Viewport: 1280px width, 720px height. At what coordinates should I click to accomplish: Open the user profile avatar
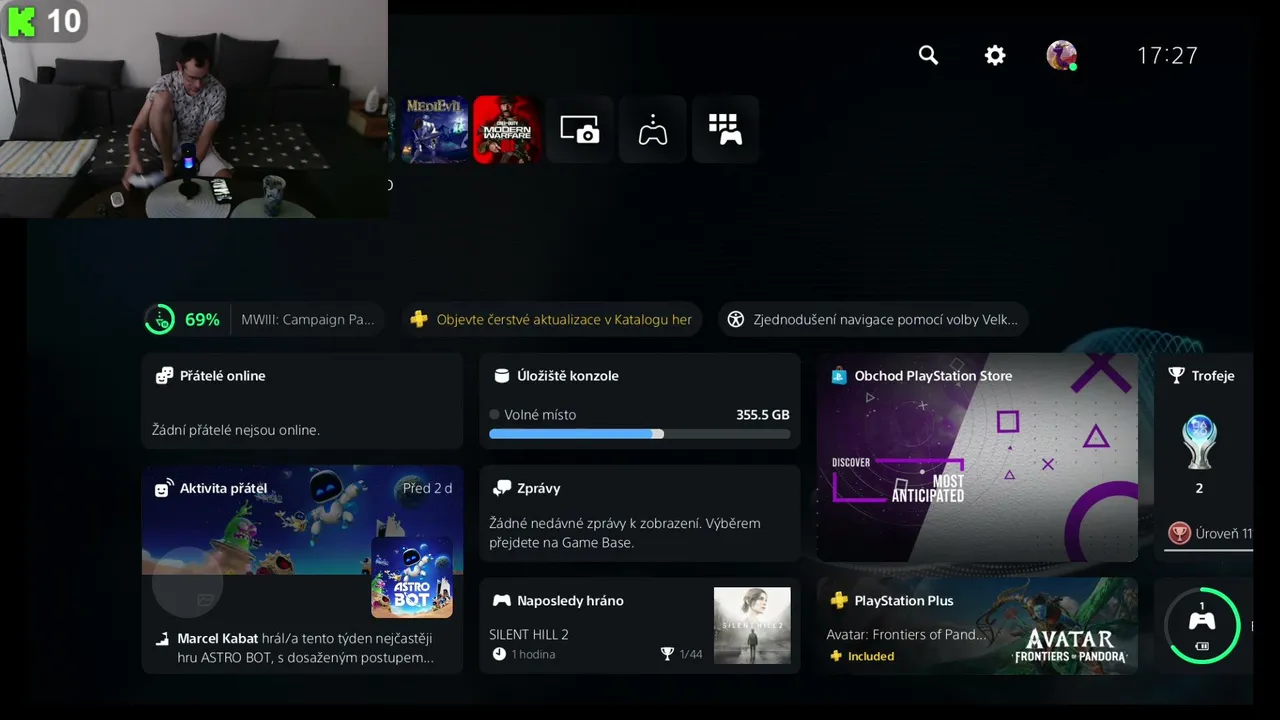pyautogui.click(x=1061, y=56)
